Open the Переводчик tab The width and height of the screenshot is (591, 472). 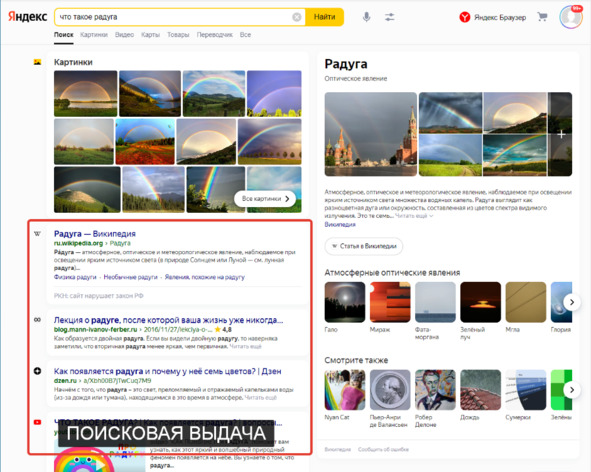pos(214,35)
